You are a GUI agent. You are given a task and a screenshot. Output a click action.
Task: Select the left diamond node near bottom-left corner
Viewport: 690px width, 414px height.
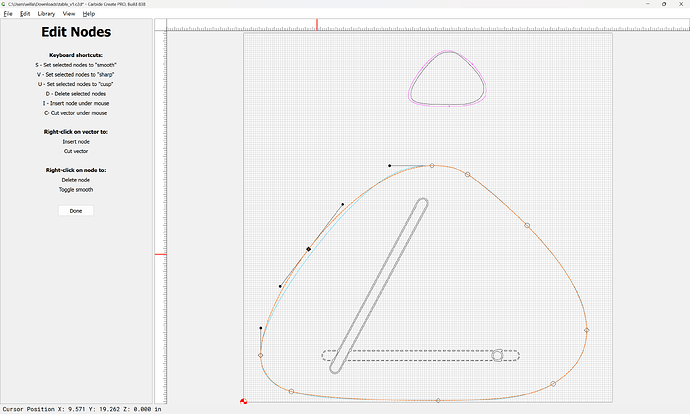pyautogui.click(x=261, y=355)
